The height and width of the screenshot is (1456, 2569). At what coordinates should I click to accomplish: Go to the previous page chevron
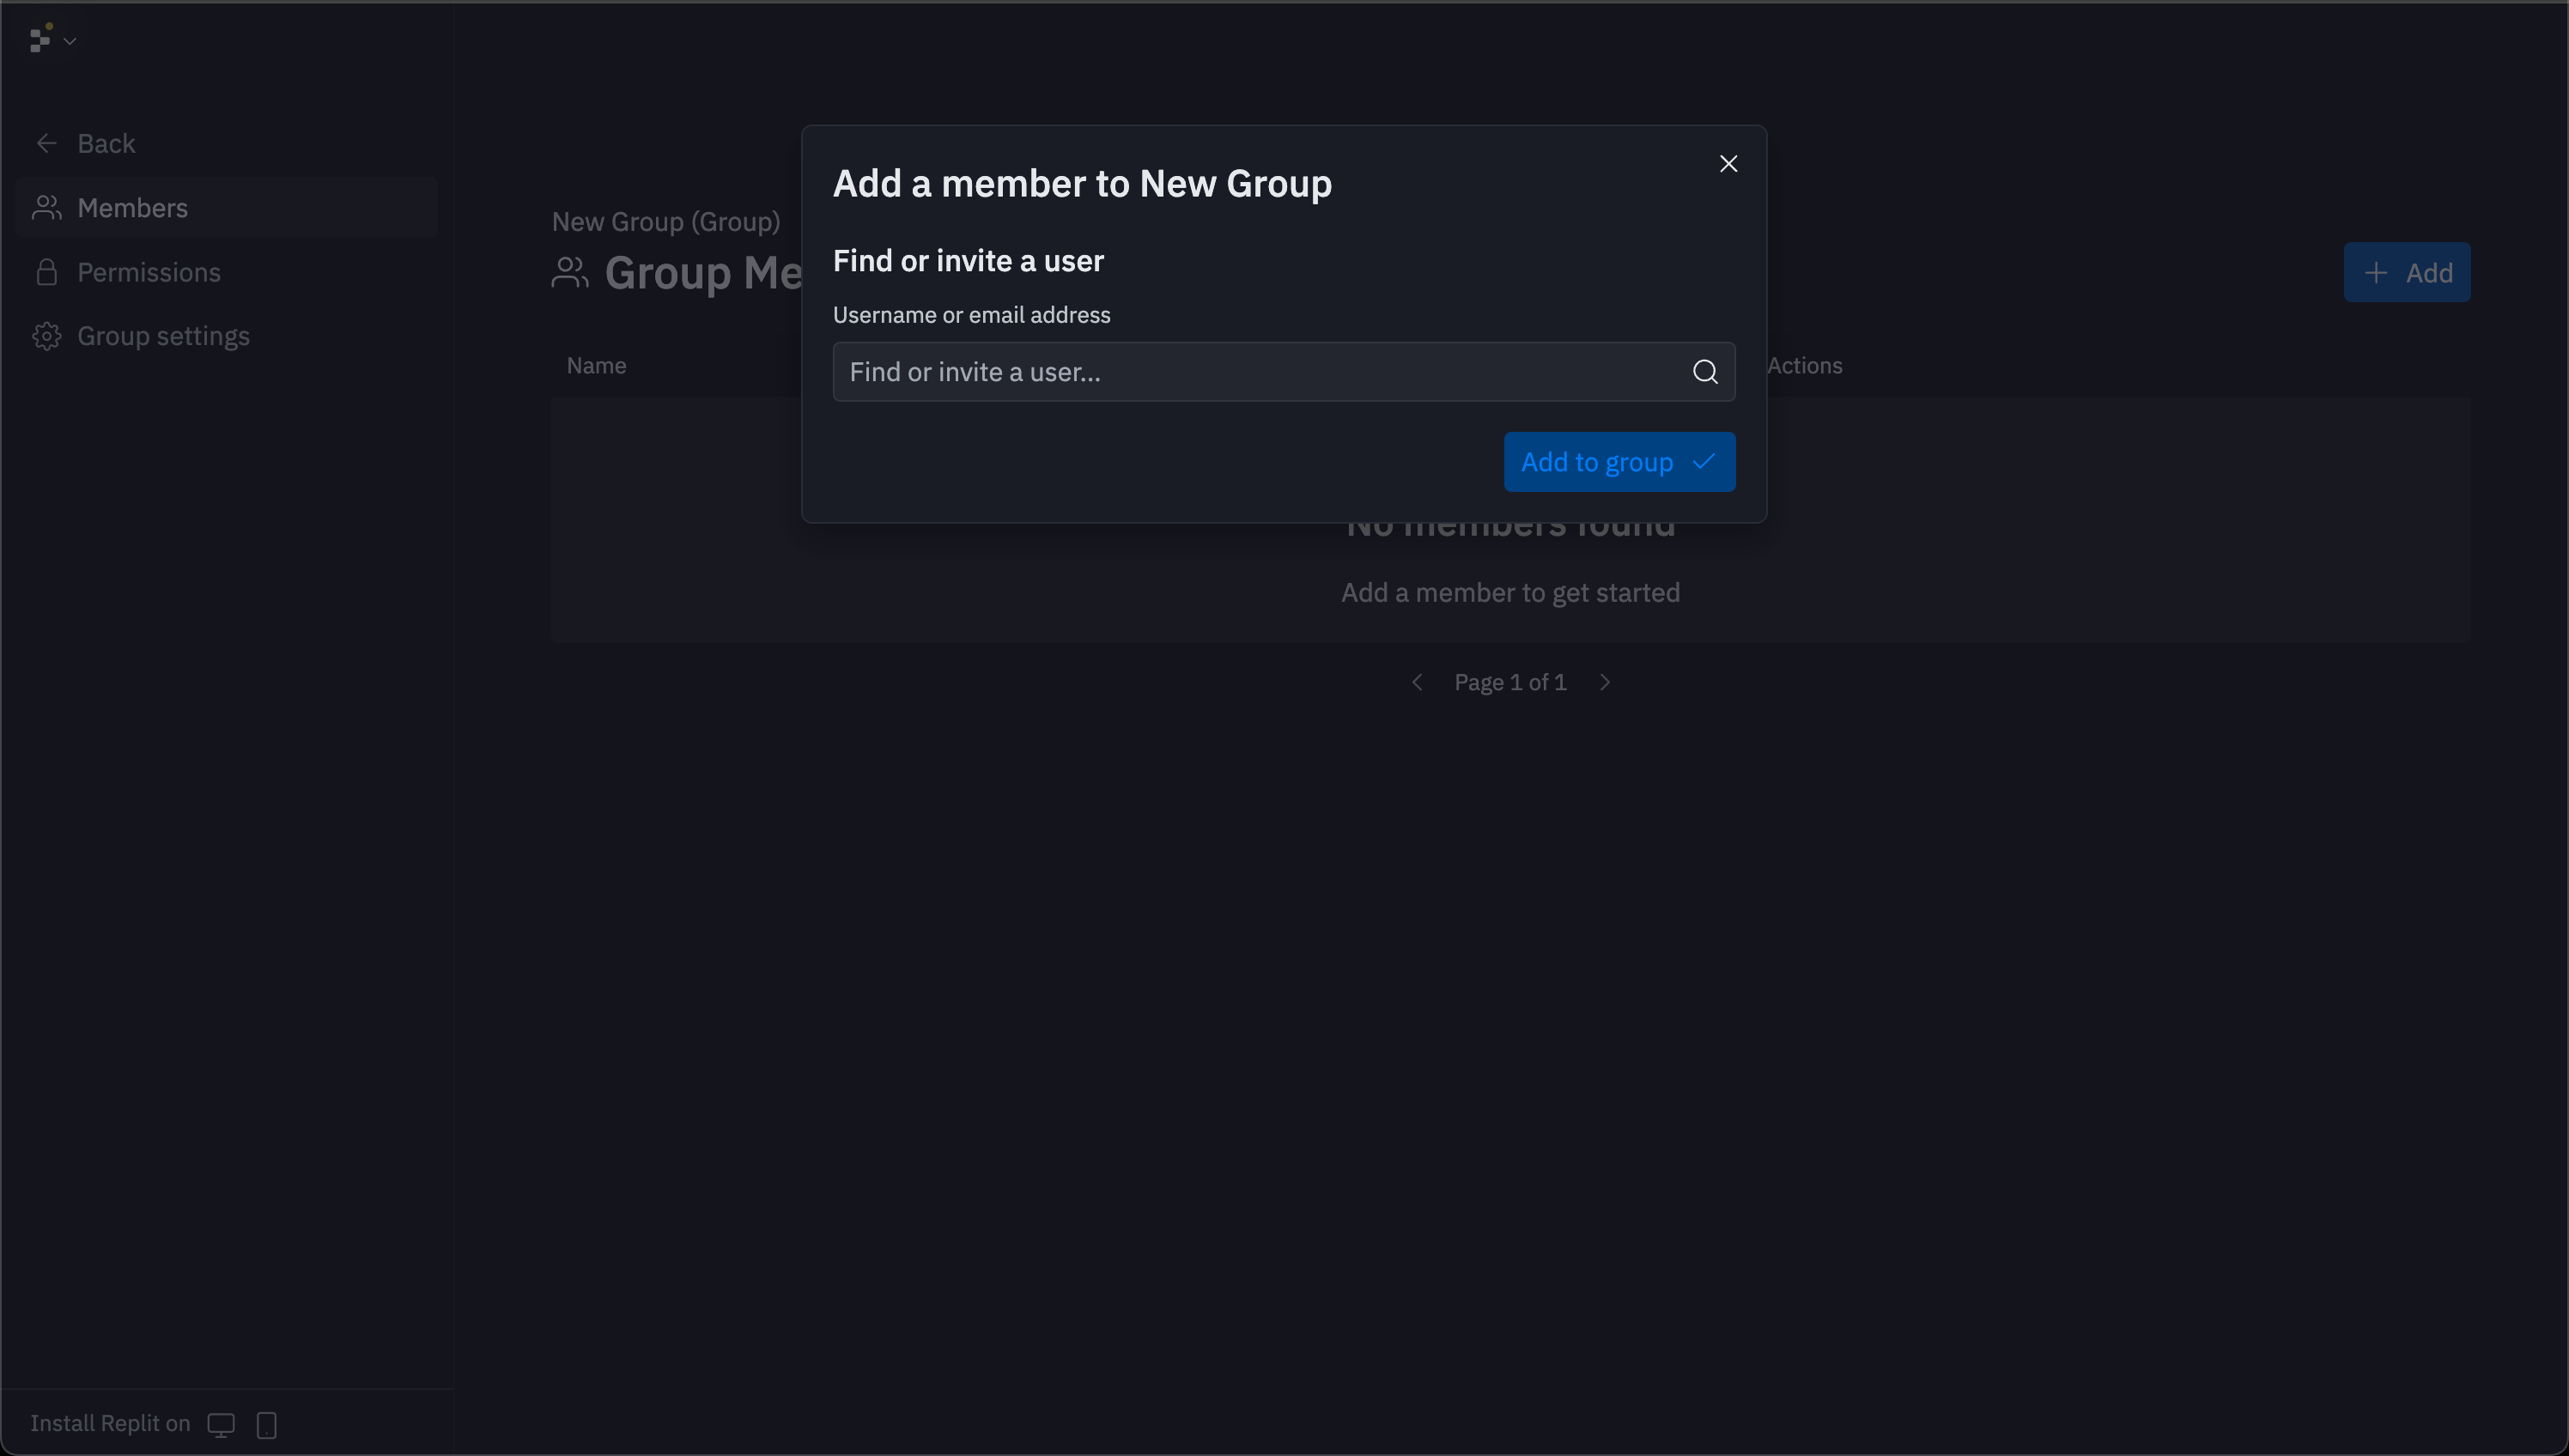point(1417,682)
